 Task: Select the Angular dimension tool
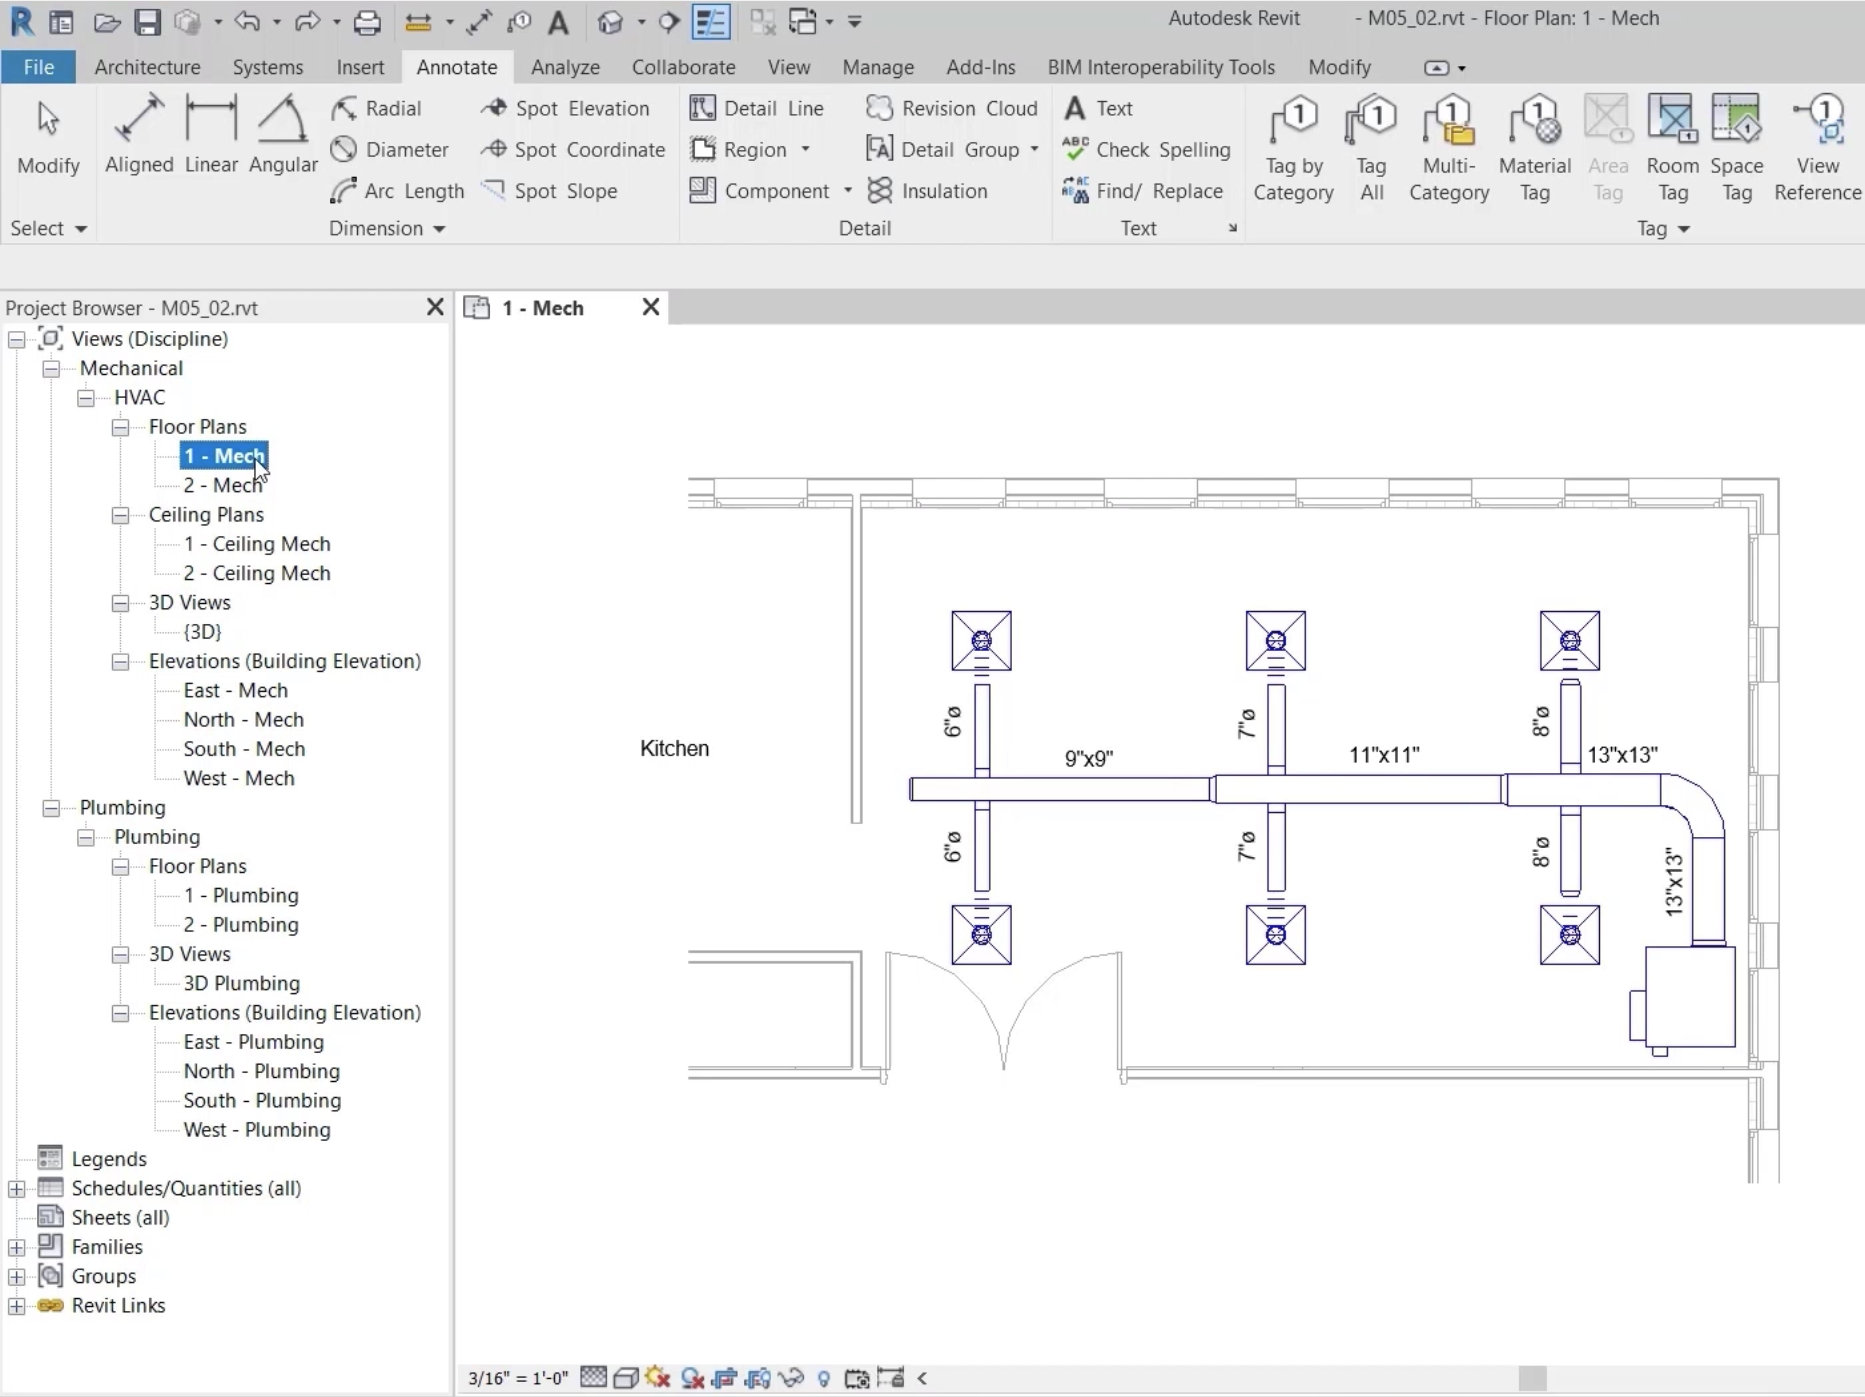pyautogui.click(x=283, y=135)
